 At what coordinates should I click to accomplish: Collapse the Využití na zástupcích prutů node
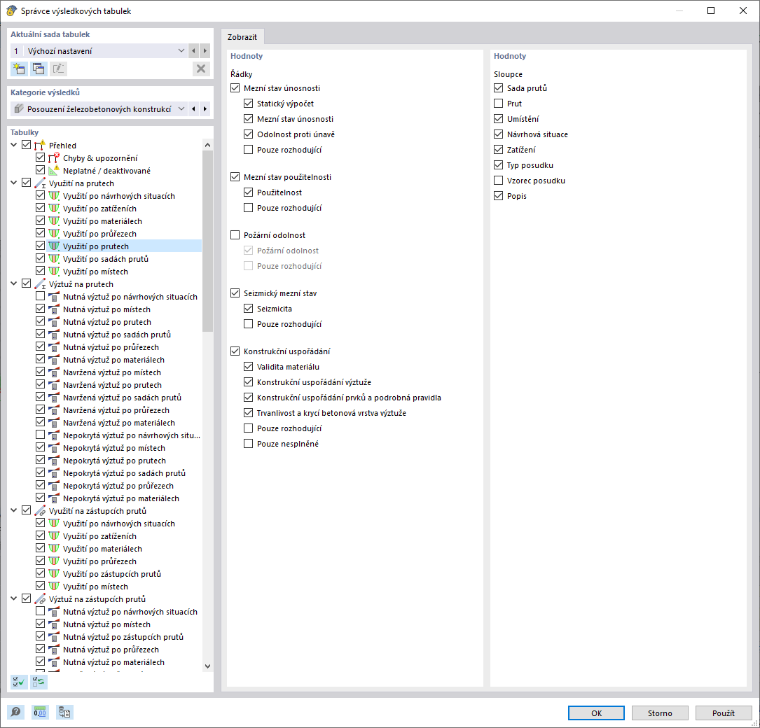point(14,510)
